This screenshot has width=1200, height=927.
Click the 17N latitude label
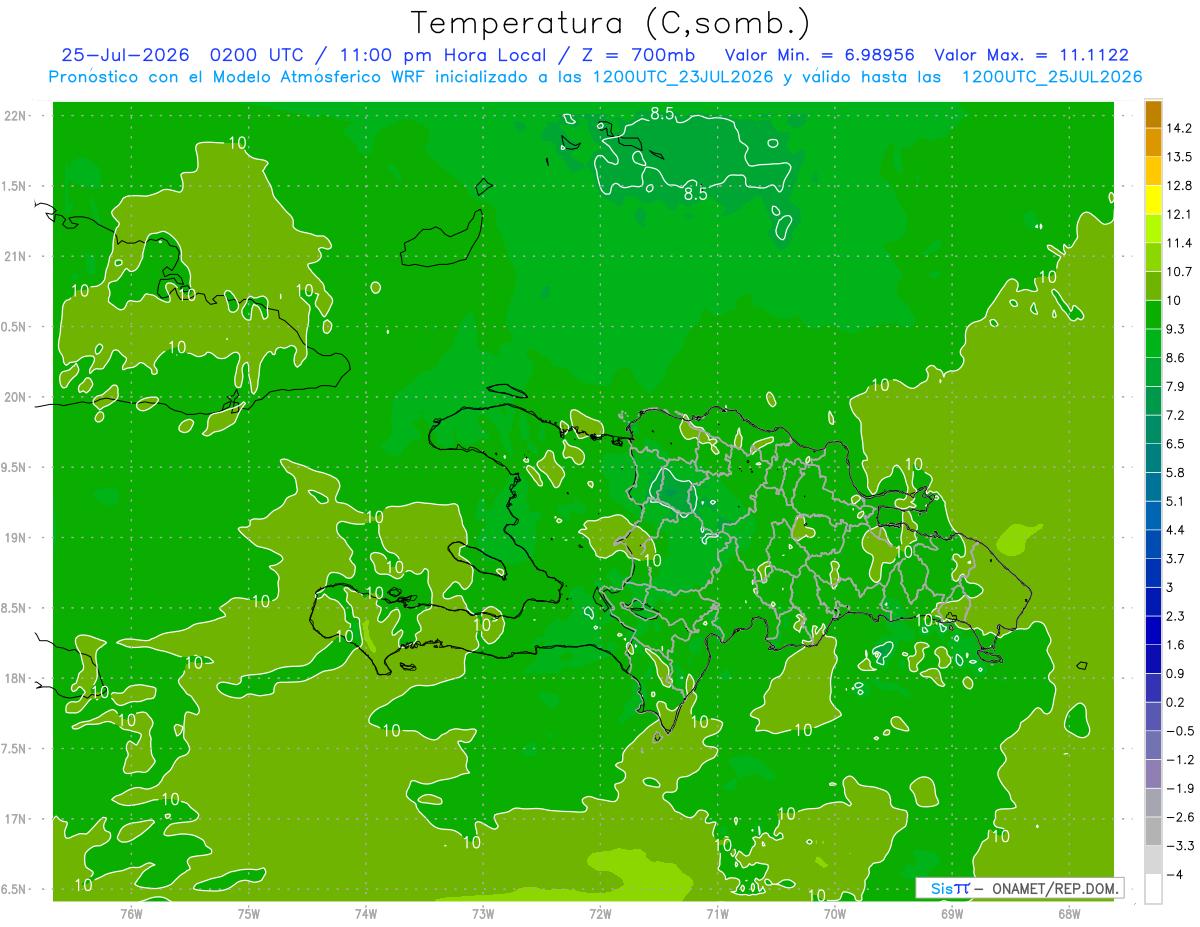pos(16,819)
